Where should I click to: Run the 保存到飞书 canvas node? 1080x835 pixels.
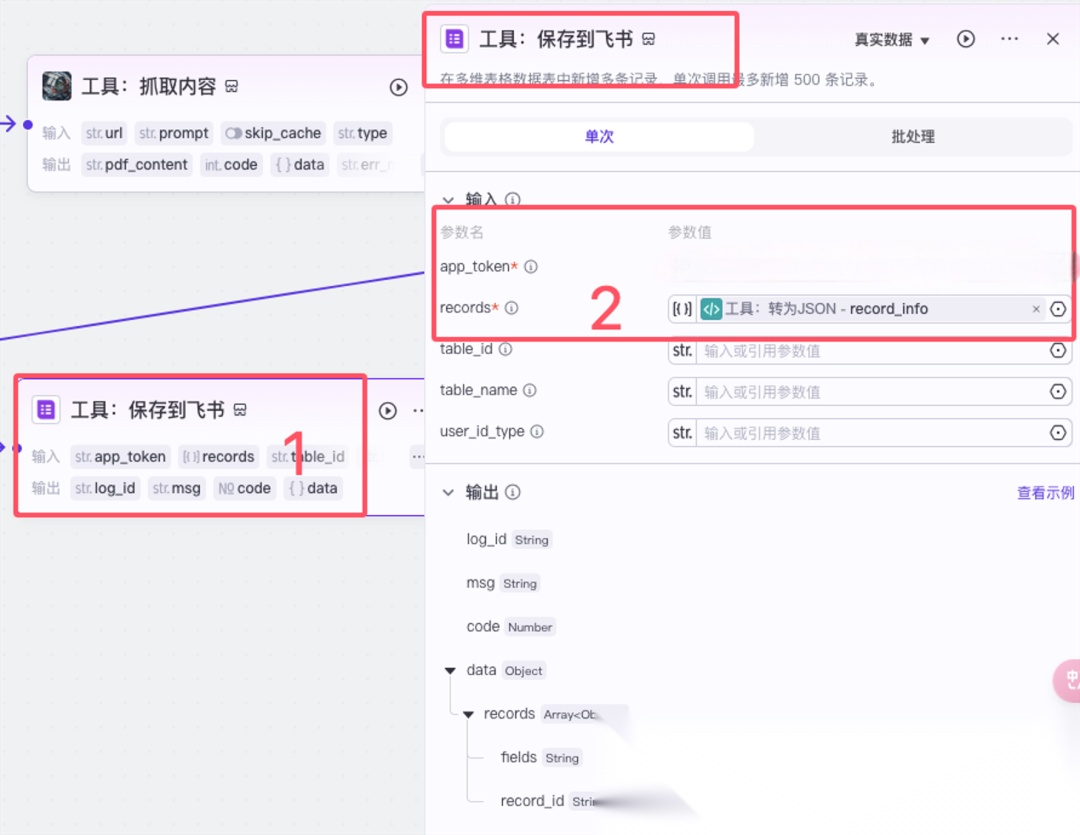coord(388,411)
